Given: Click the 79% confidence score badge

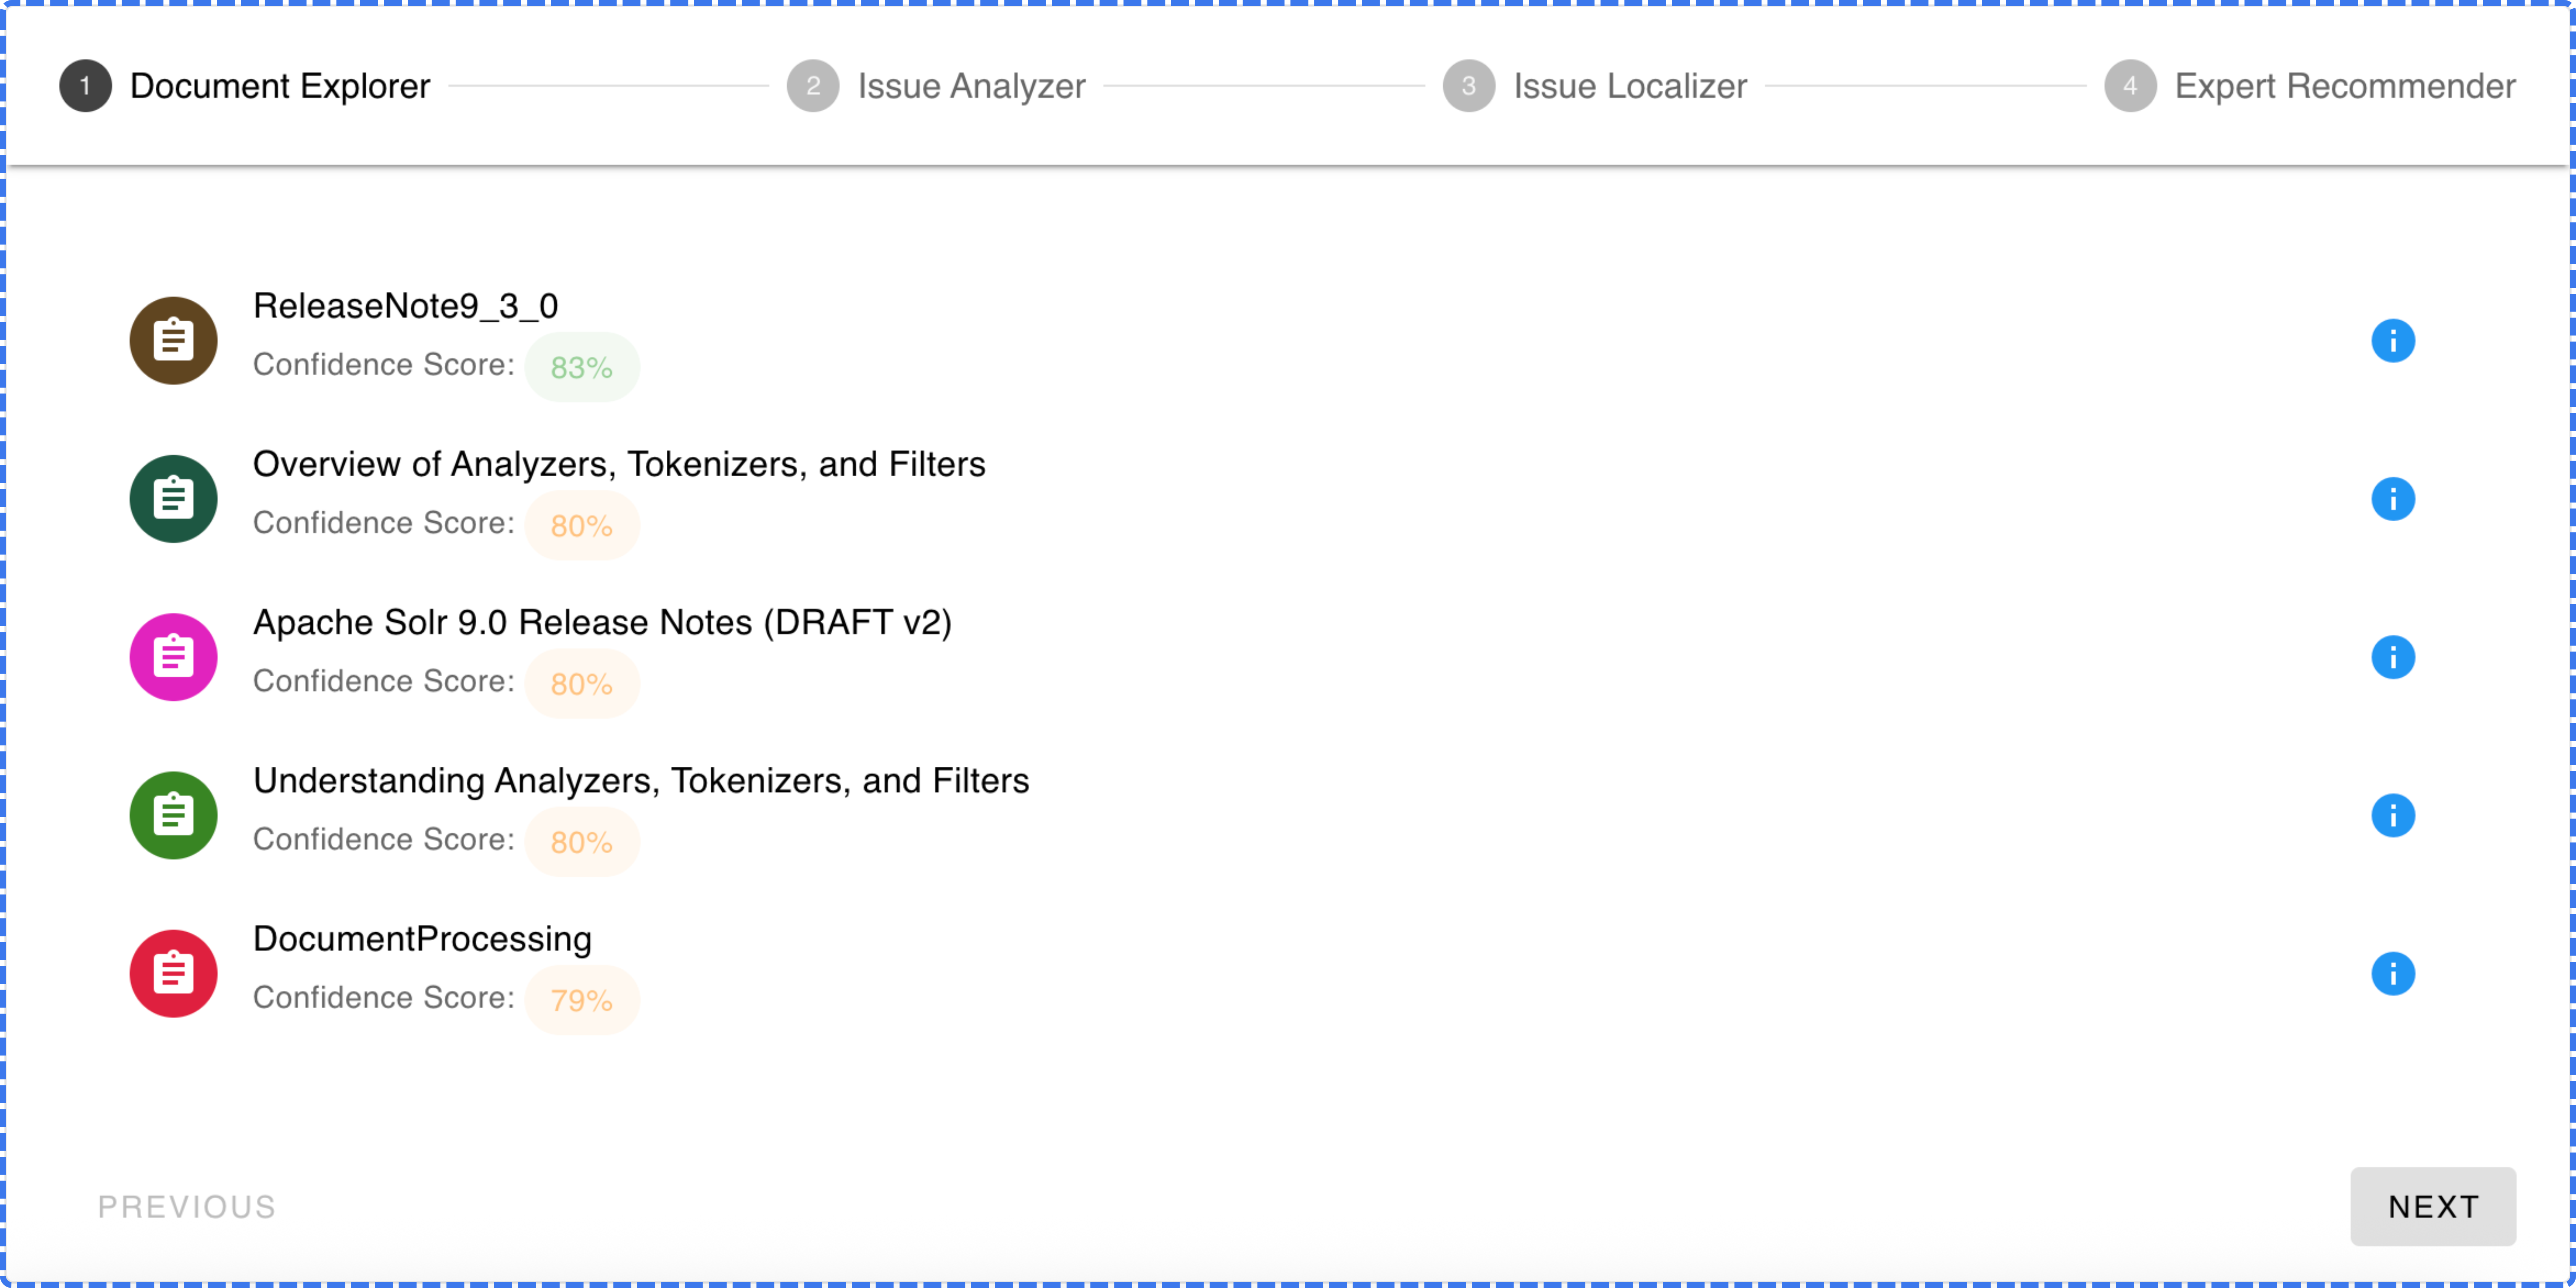Looking at the screenshot, I should (x=582, y=1000).
